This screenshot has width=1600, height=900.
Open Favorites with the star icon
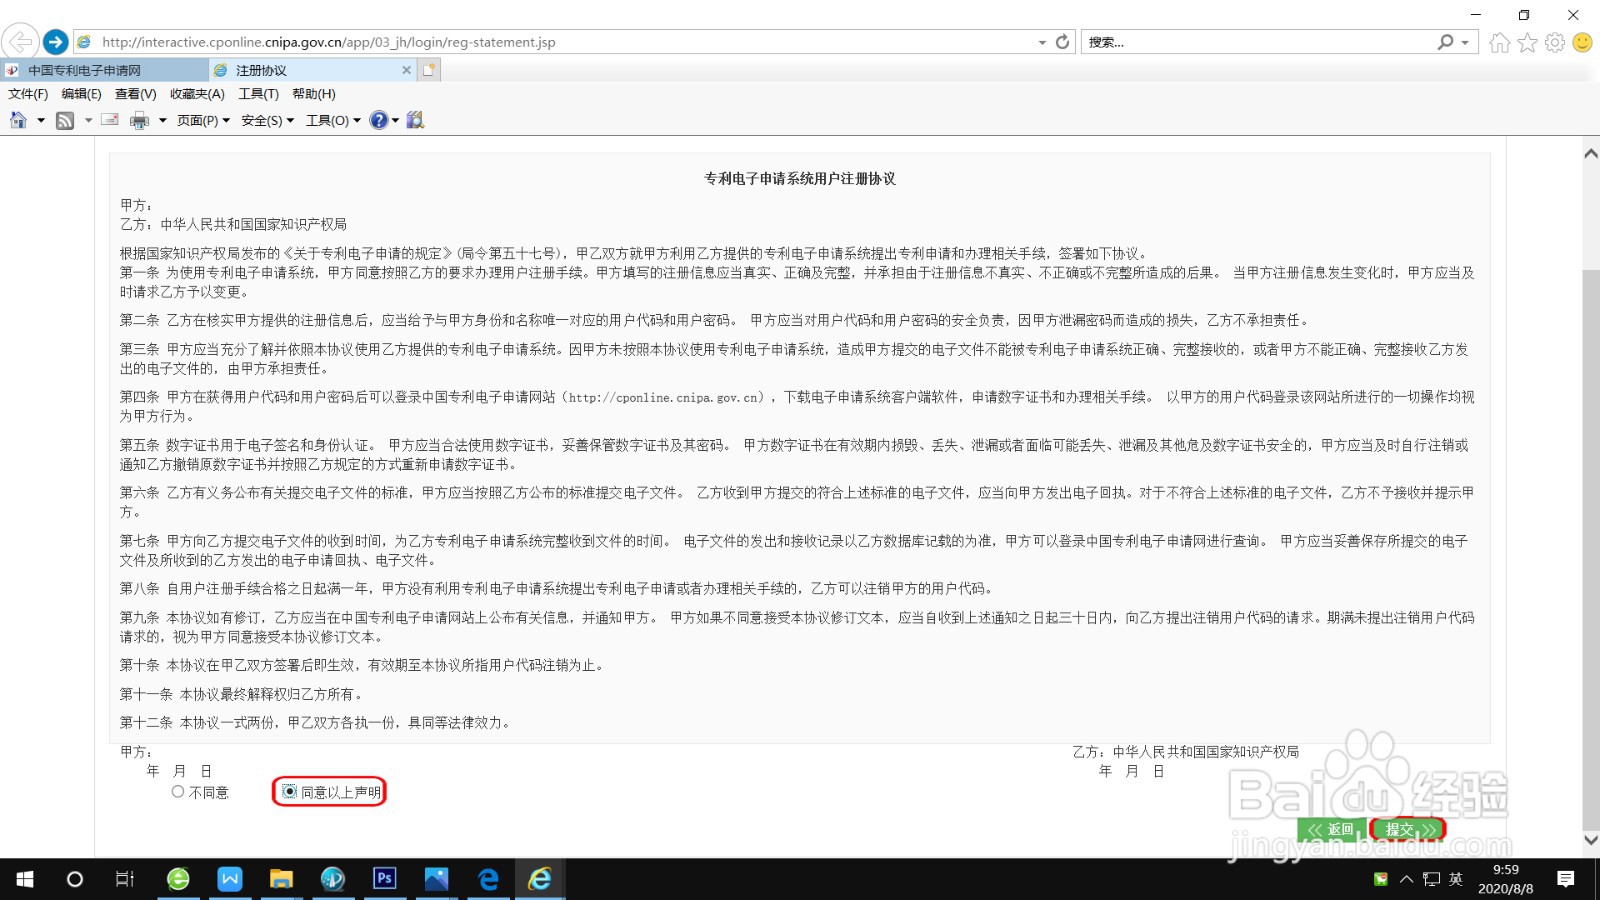point(1525,43)
